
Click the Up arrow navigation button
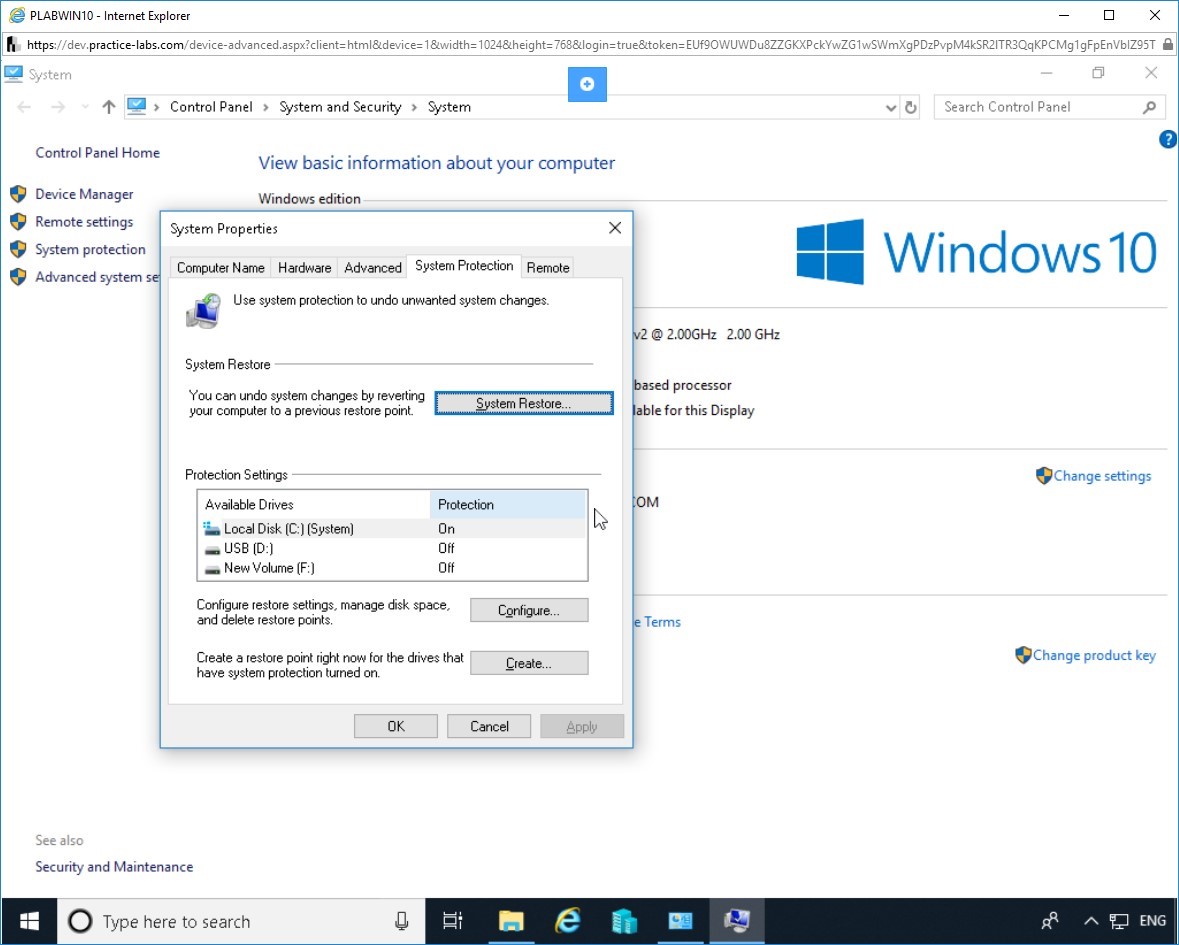pyautogui.click(x=109, y=108)
